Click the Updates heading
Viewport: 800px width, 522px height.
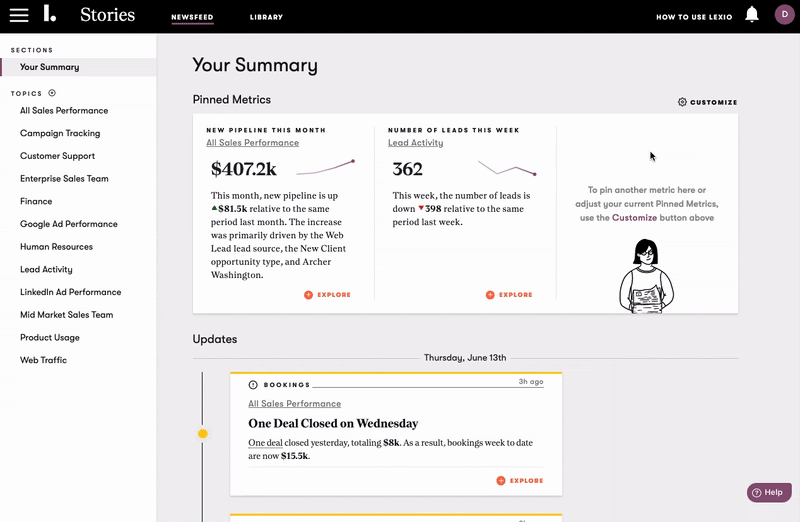(x=215, y=339)
